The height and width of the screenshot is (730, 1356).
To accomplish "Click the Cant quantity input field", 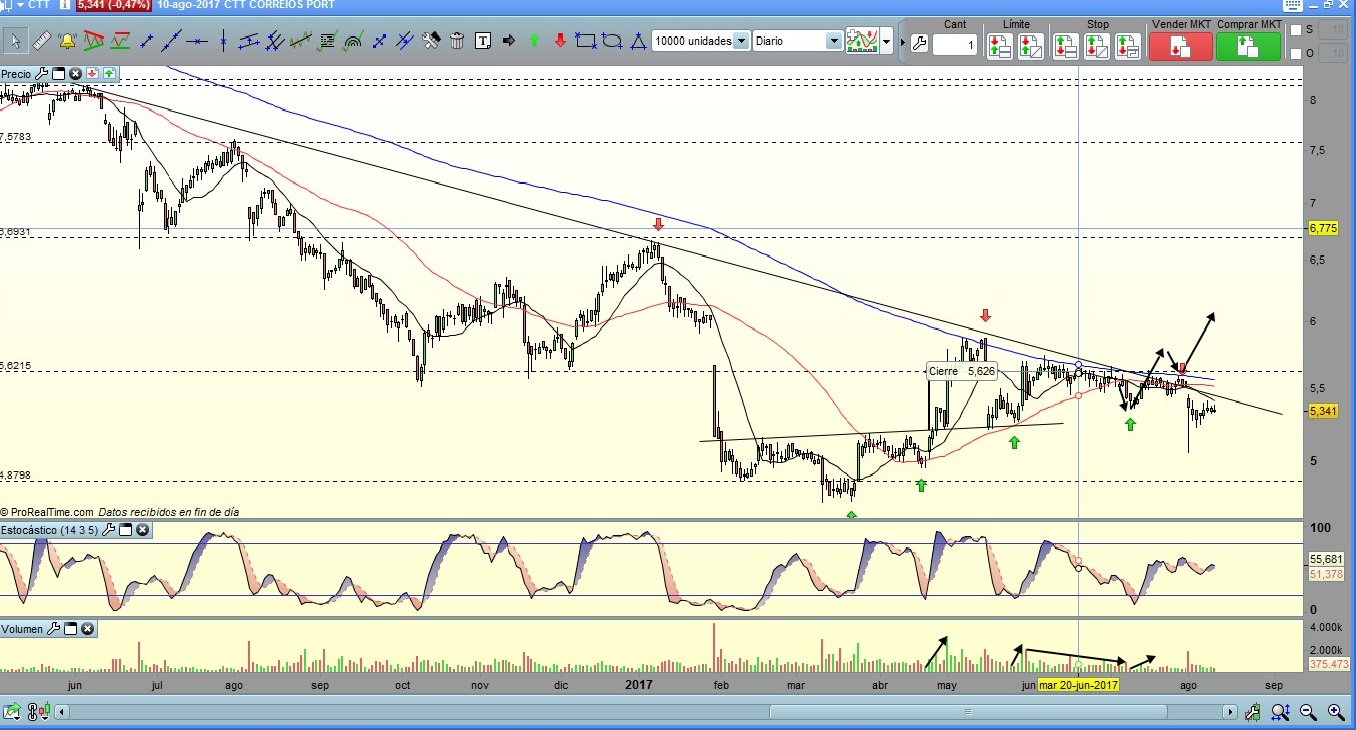I will point(955,44).
